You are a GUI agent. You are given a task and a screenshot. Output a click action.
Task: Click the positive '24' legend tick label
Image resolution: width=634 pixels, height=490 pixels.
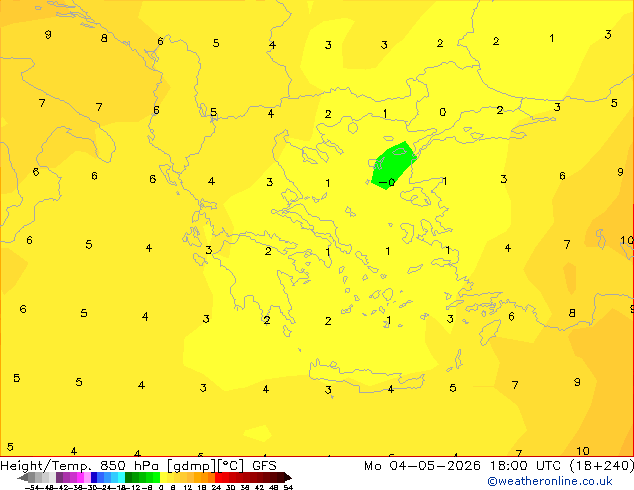(216, 487)
